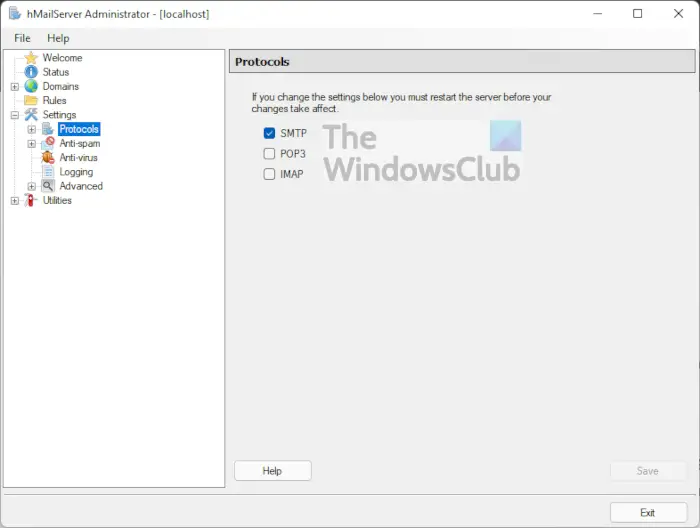Enable the POP3 checkbox

click(x=269, y=154)
